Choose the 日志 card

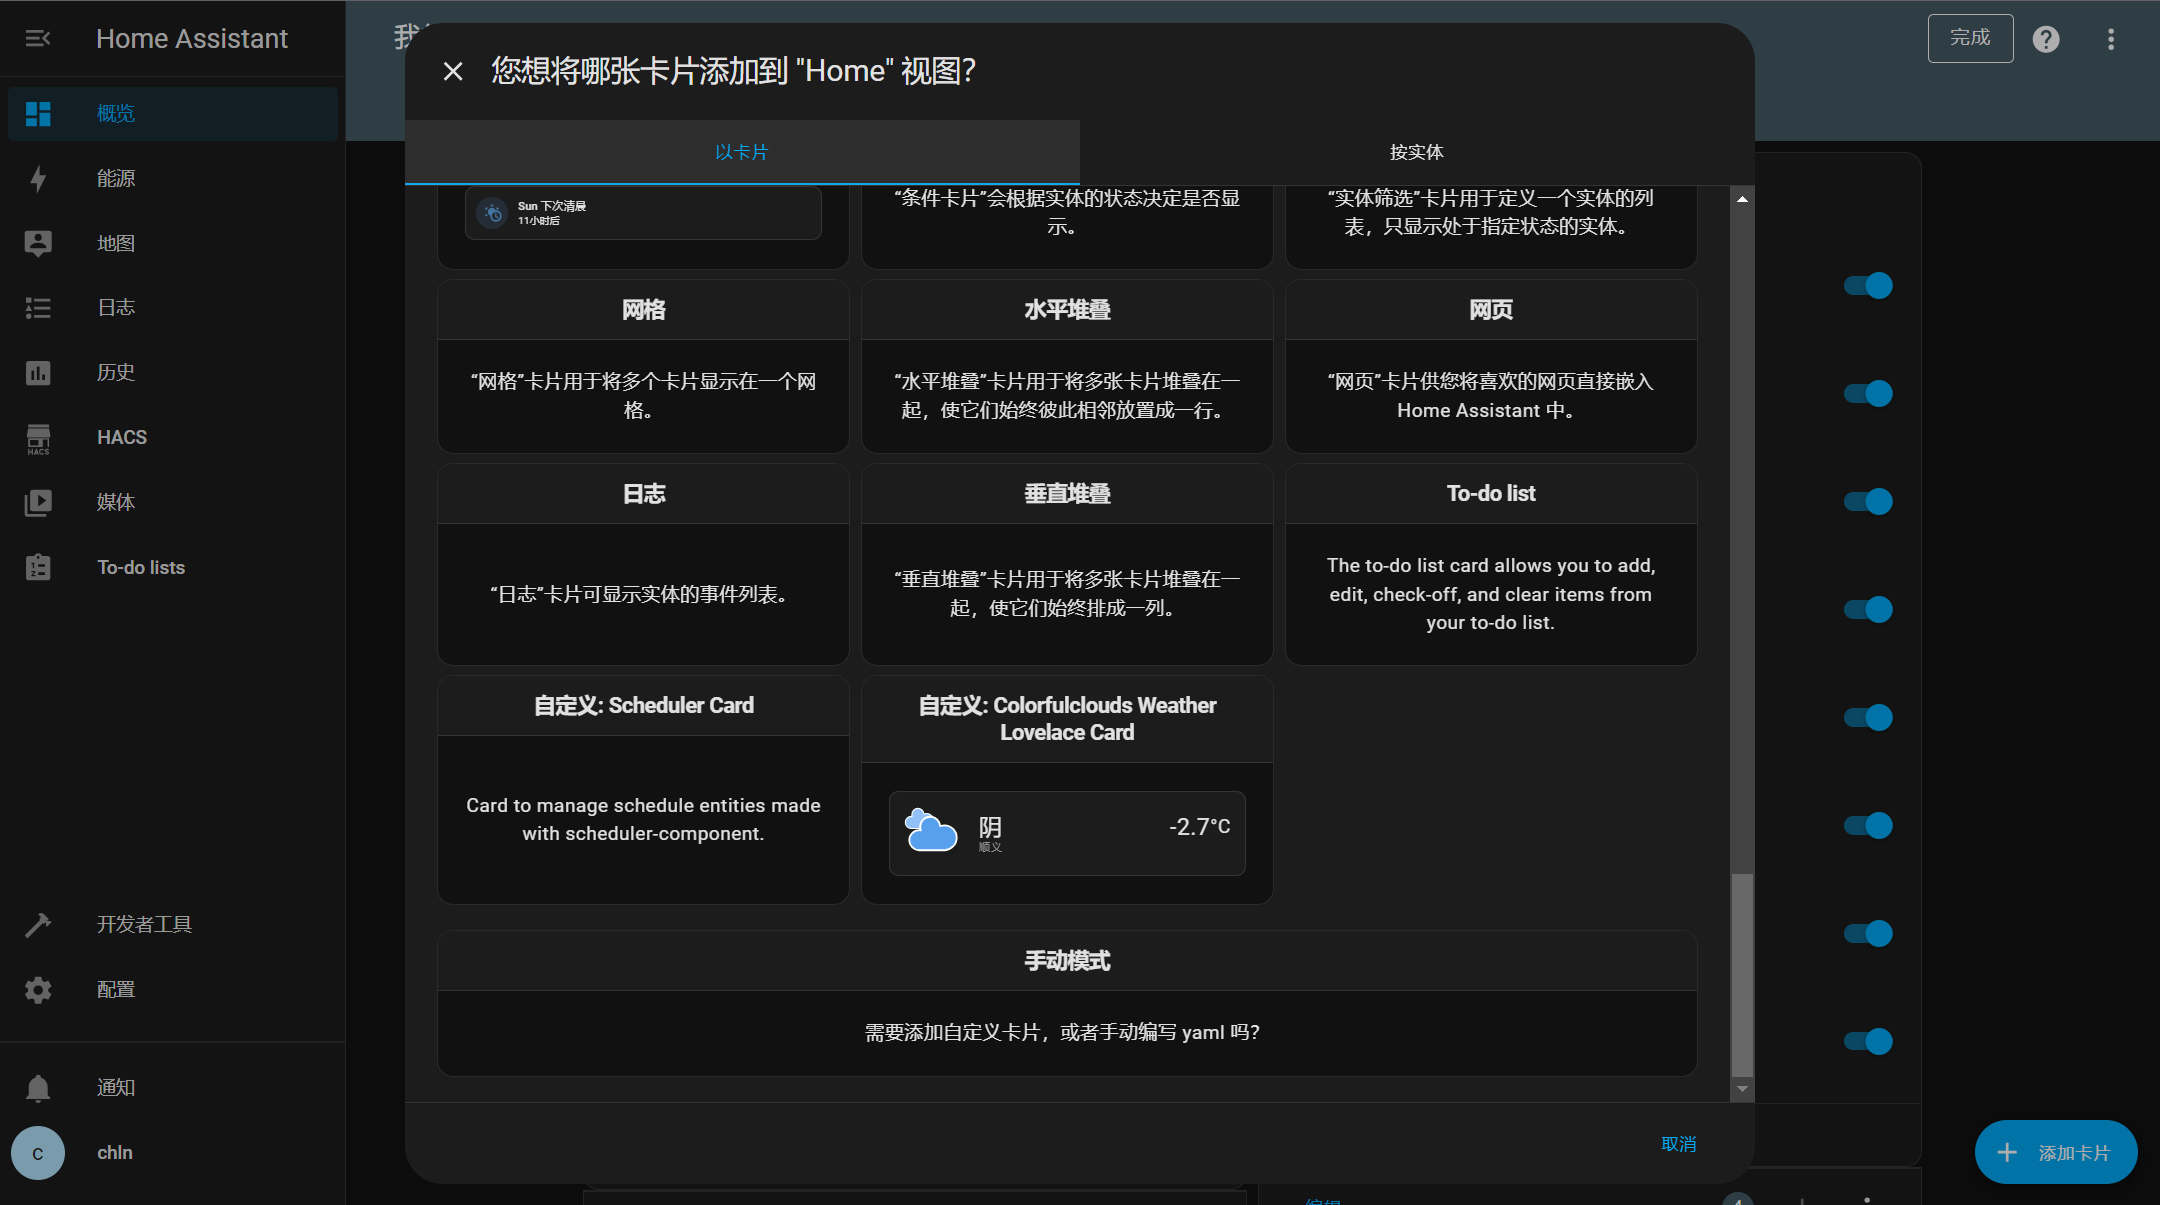pos(643,564)
